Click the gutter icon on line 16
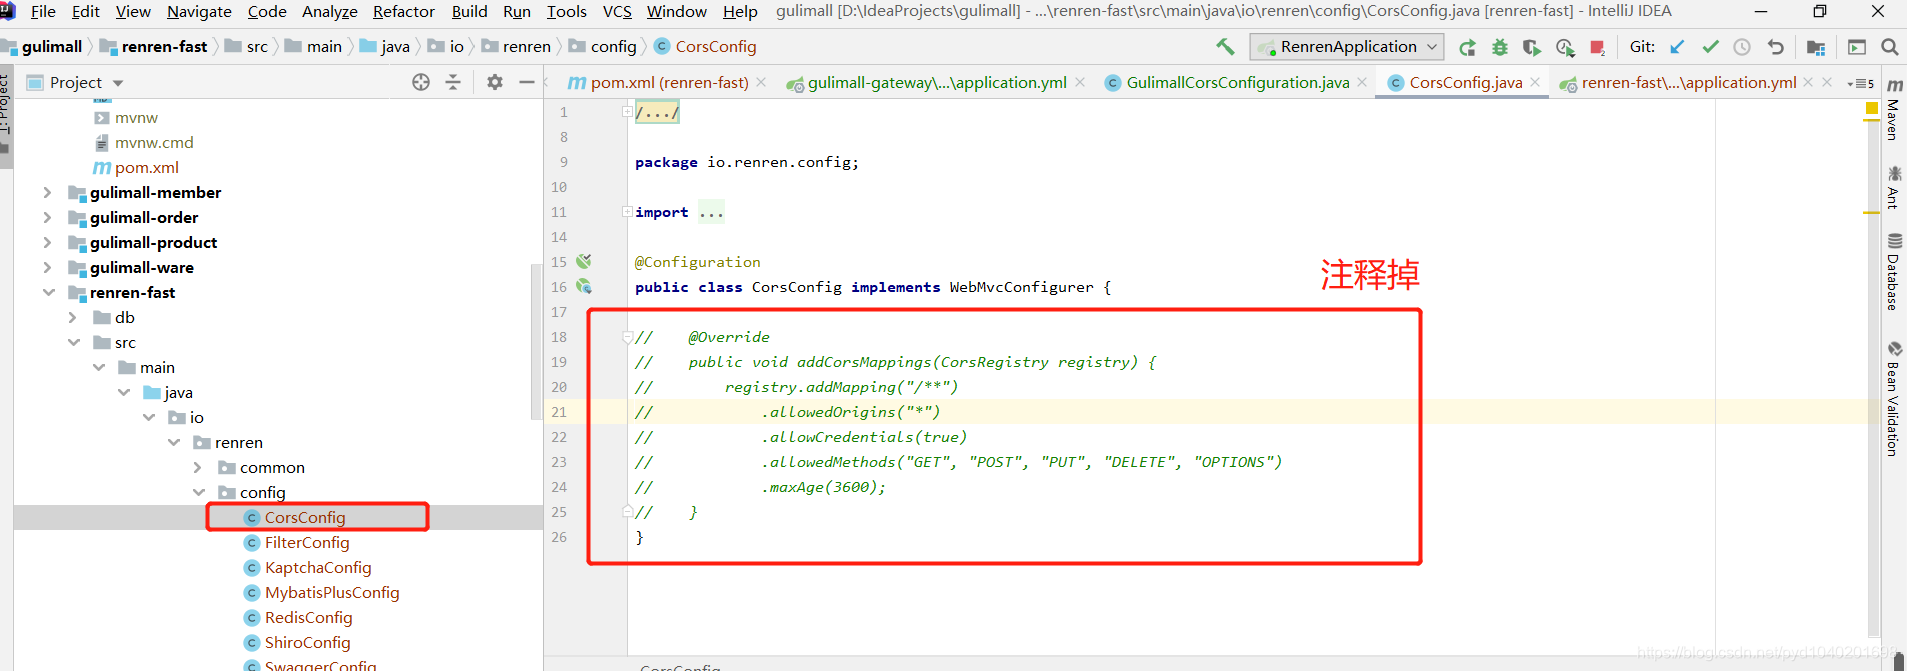The height and width of the screenshot is (671, 1907). click(584, 286)
